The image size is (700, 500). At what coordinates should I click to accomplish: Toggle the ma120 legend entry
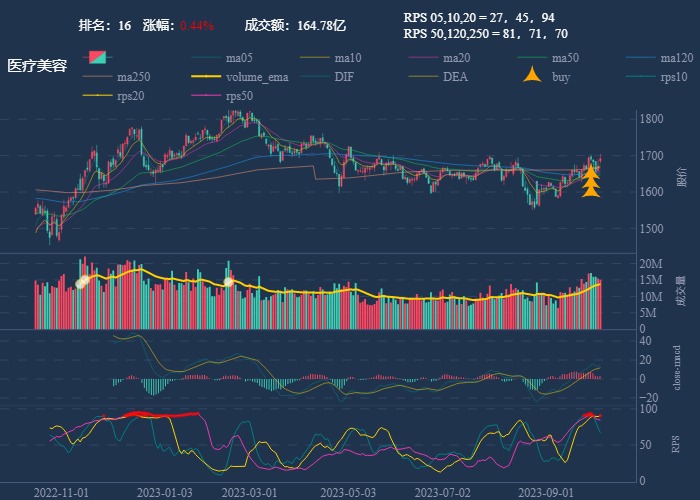click(676, 58)
